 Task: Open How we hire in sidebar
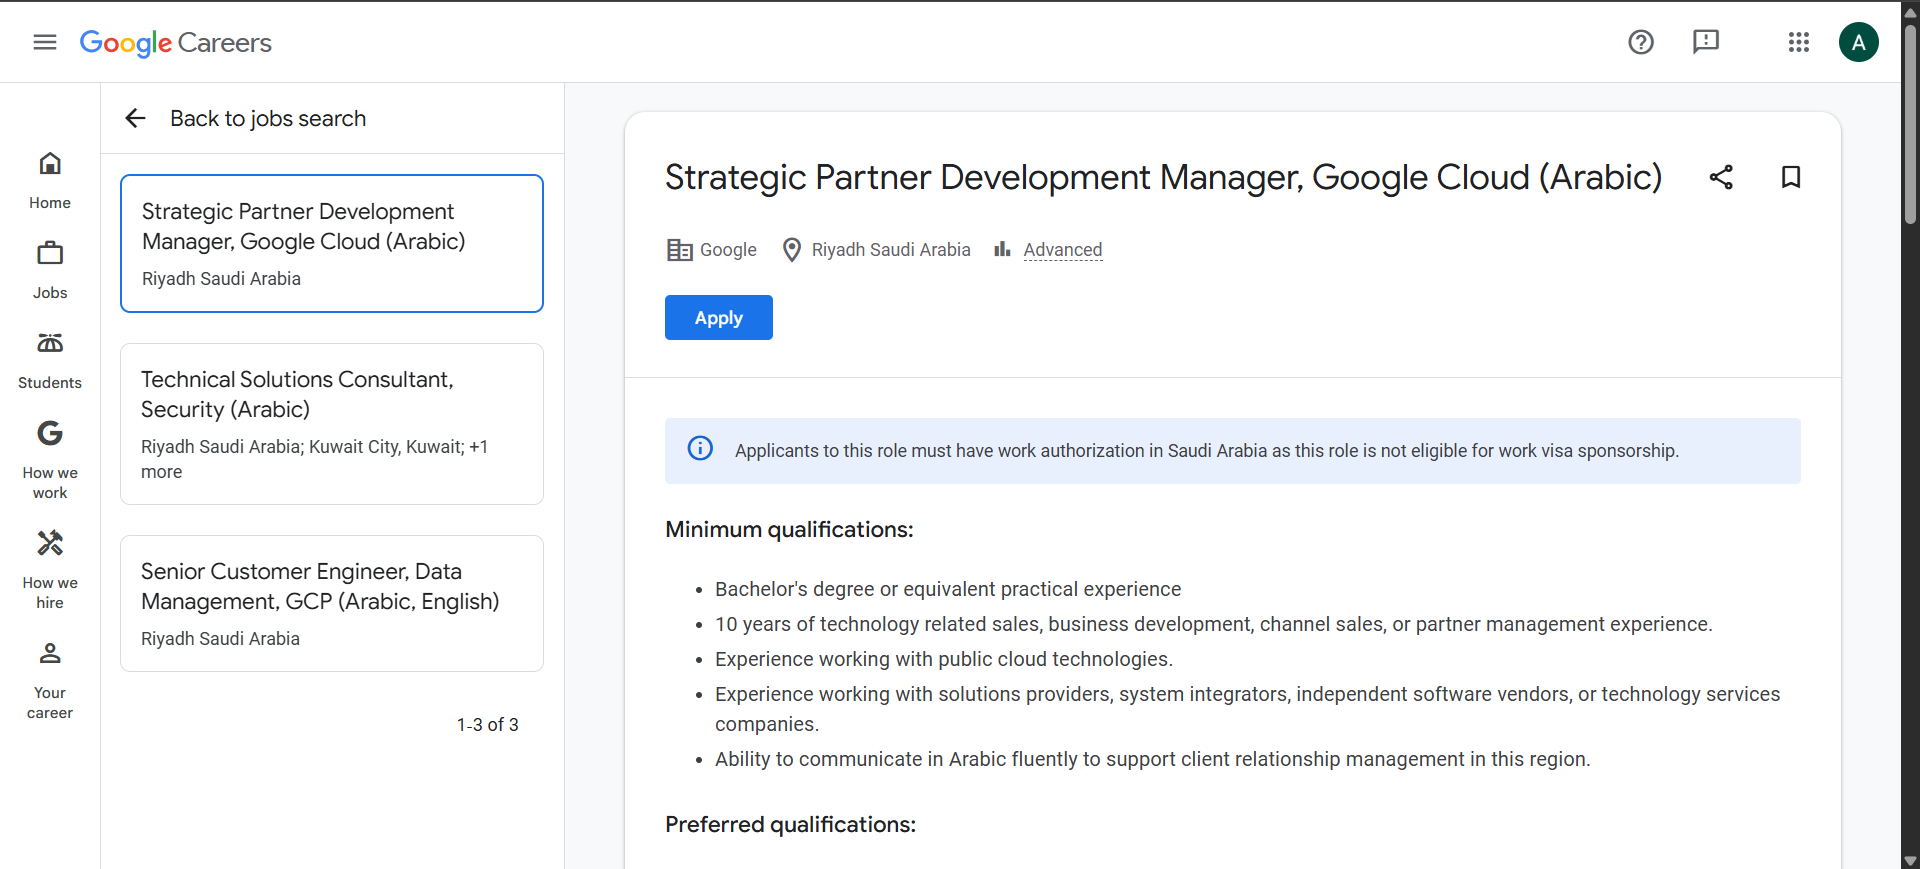click(x=50, y=570)
